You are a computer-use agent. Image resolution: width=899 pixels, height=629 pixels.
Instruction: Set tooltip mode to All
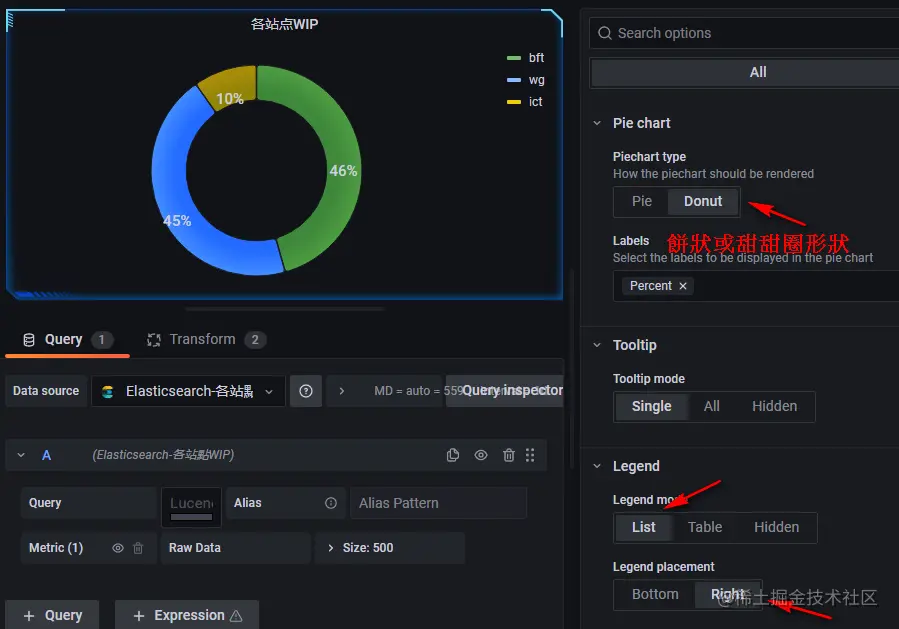pyautogui.click(x=712, y=407)
